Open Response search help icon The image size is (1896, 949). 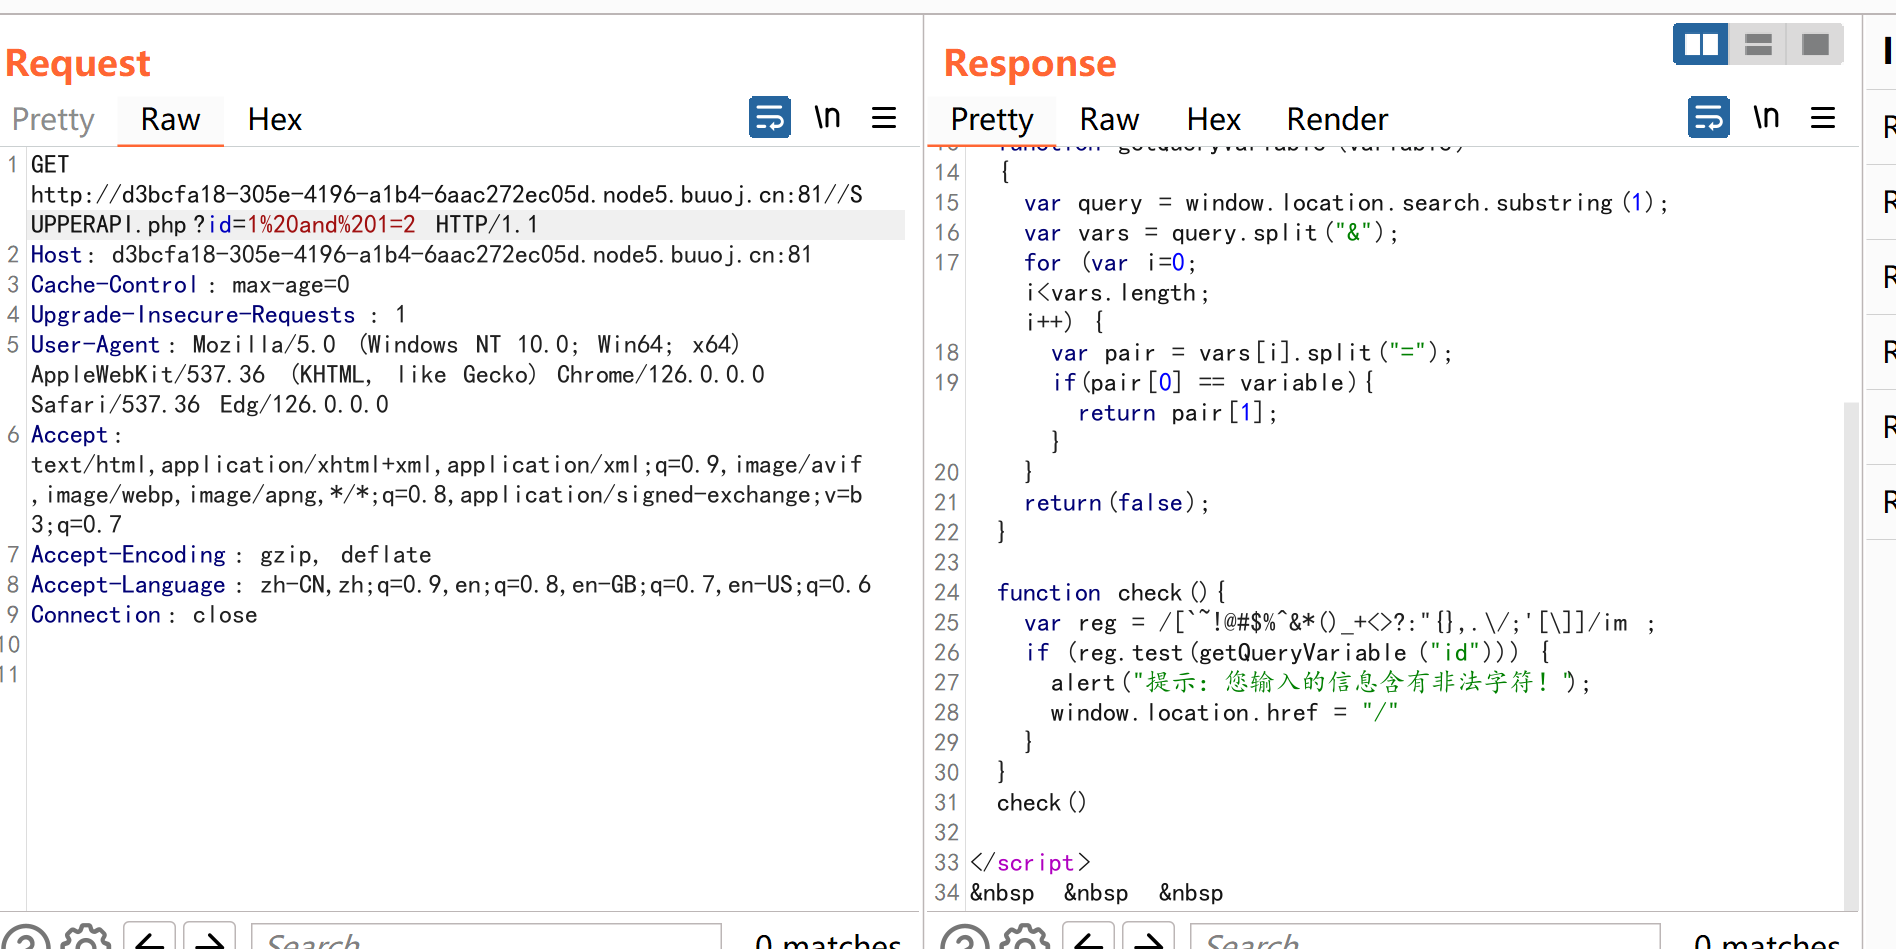coord(965,939)
